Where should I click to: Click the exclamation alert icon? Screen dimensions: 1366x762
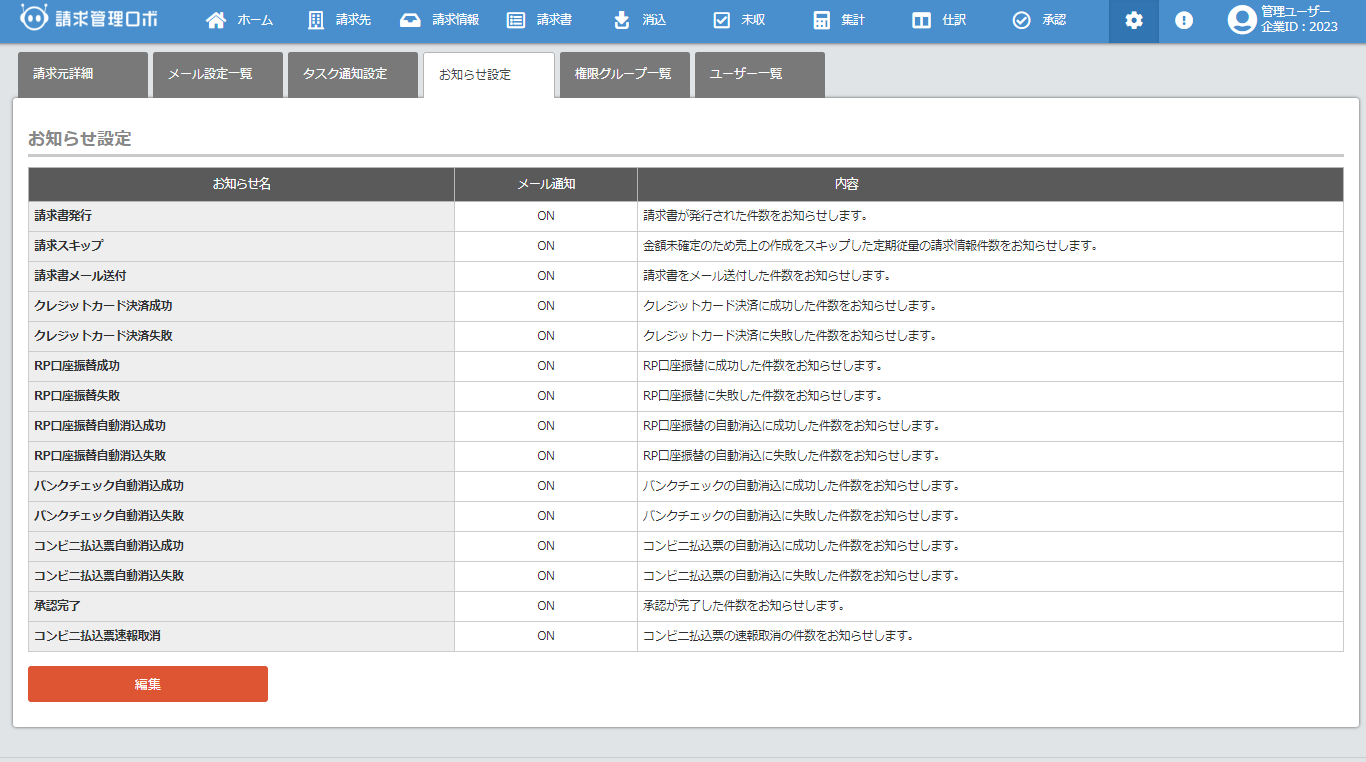(x=1184, y=21)
